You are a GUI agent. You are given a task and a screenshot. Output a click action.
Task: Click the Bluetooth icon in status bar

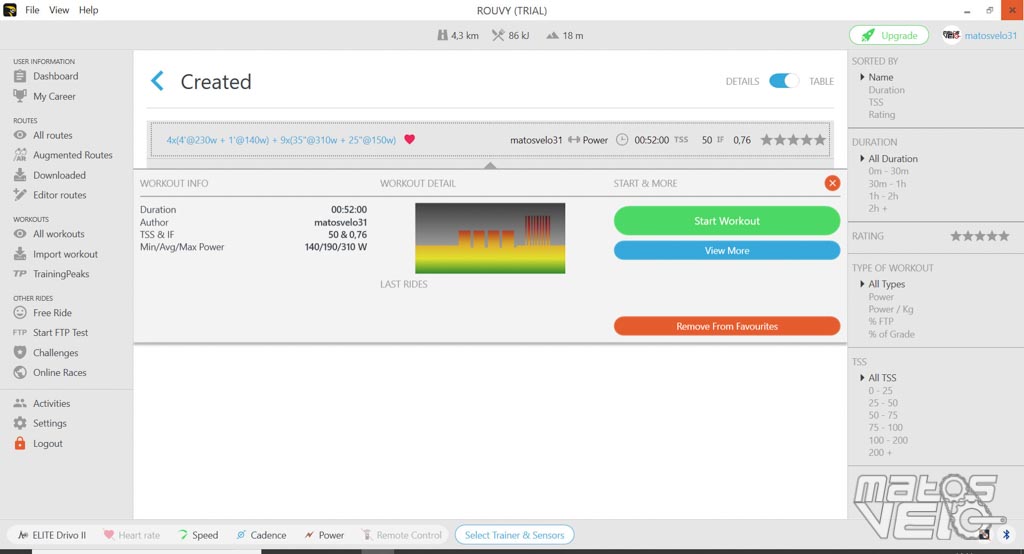click(x=1006, y=534)
